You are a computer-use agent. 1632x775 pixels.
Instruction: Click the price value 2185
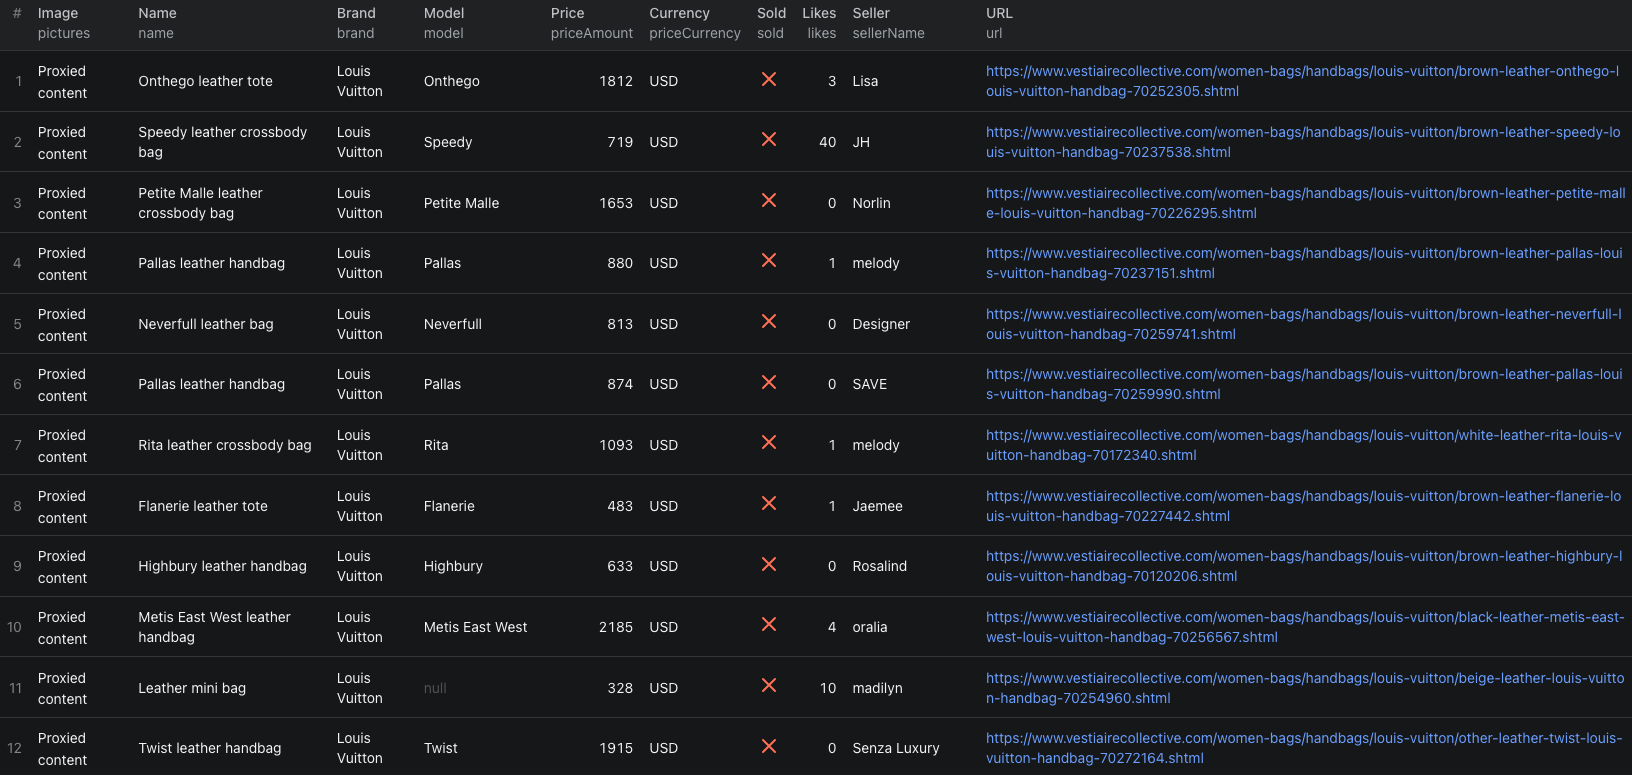point(616,627)
